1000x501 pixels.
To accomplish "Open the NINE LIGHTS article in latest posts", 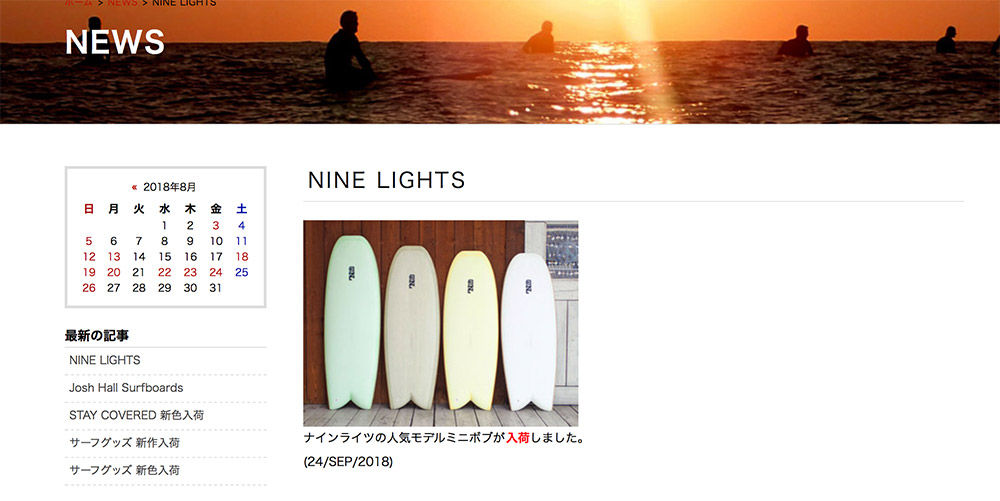I will [105, 360].
